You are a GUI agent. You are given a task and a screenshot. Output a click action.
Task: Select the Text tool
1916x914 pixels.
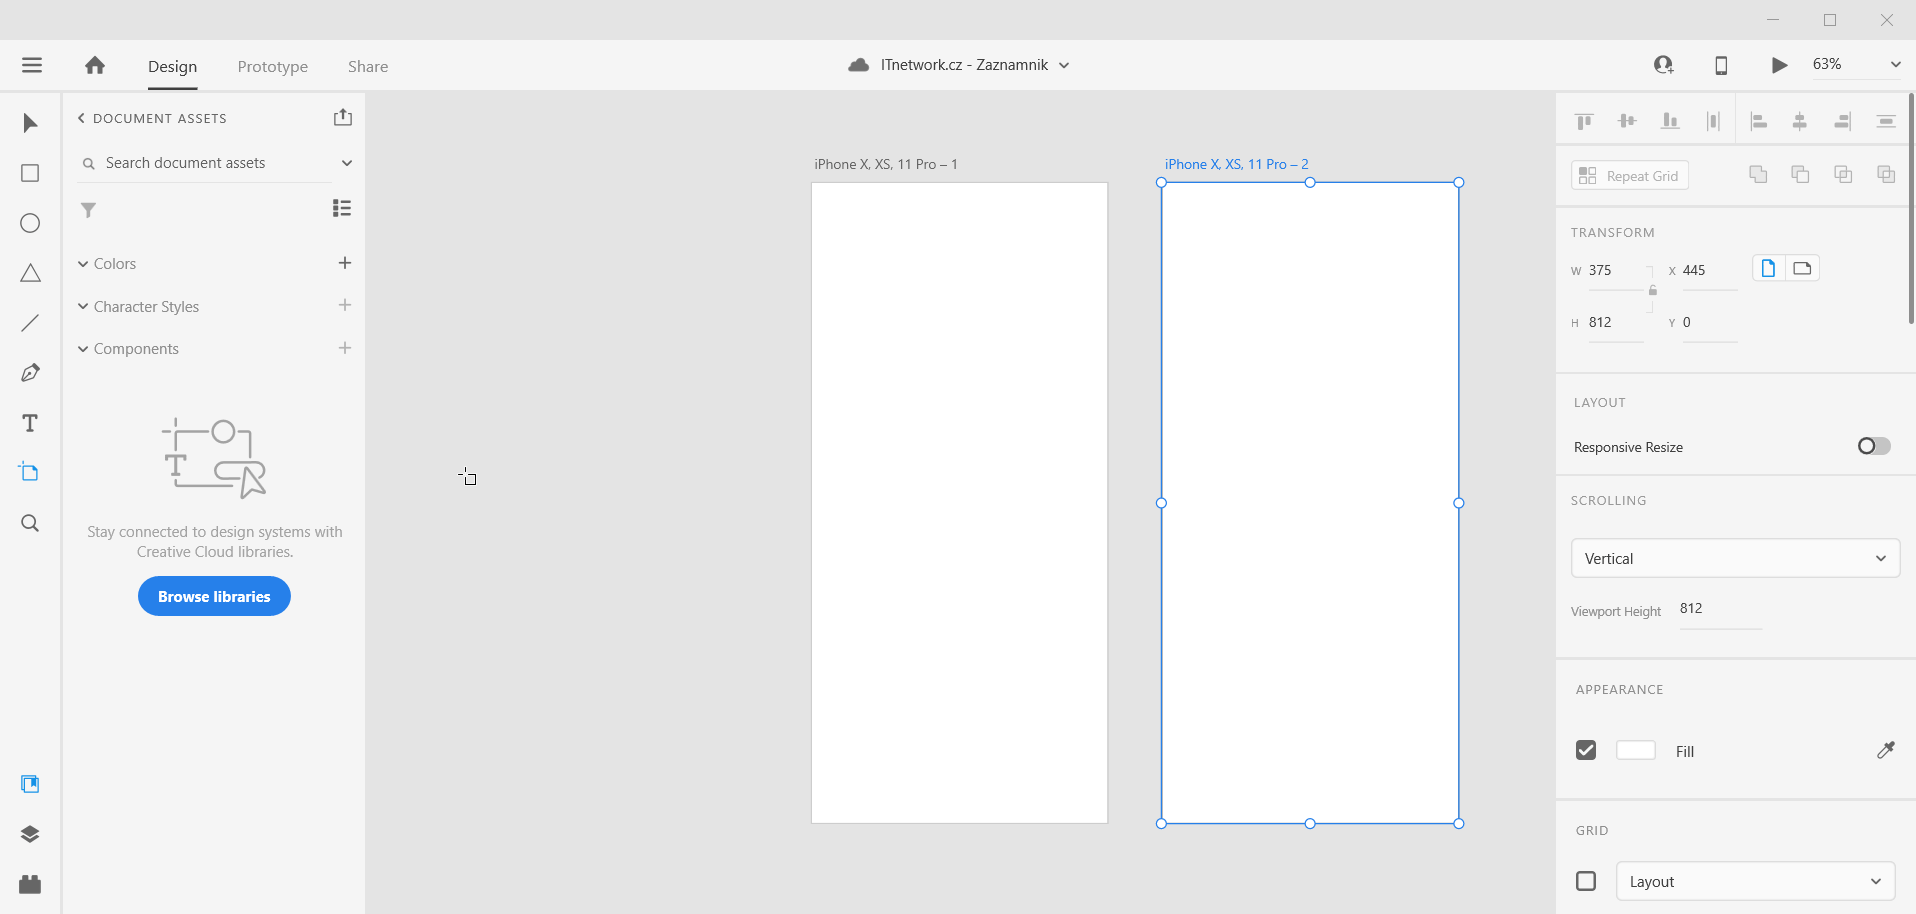pyautogui.click(x=30, y=423)
